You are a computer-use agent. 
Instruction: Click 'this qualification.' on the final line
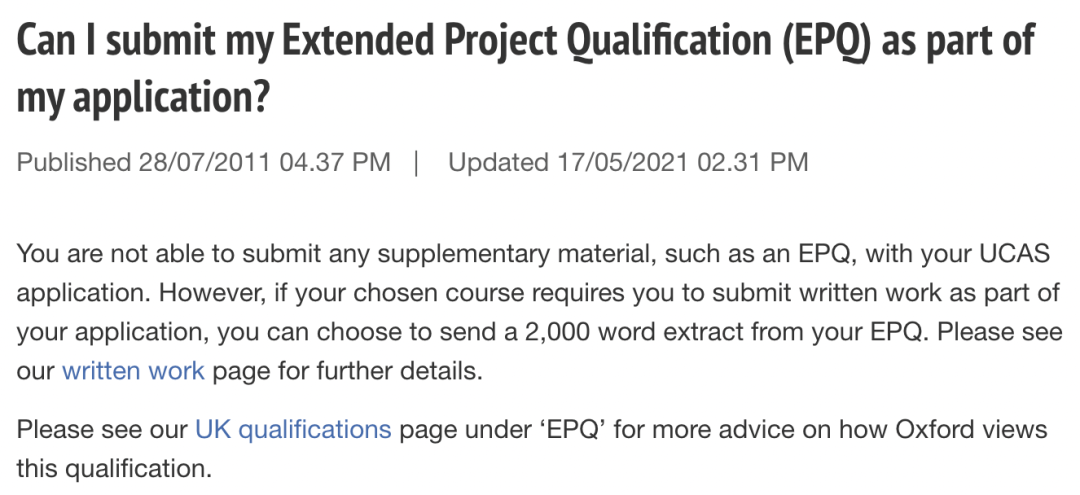pos(114,469)
